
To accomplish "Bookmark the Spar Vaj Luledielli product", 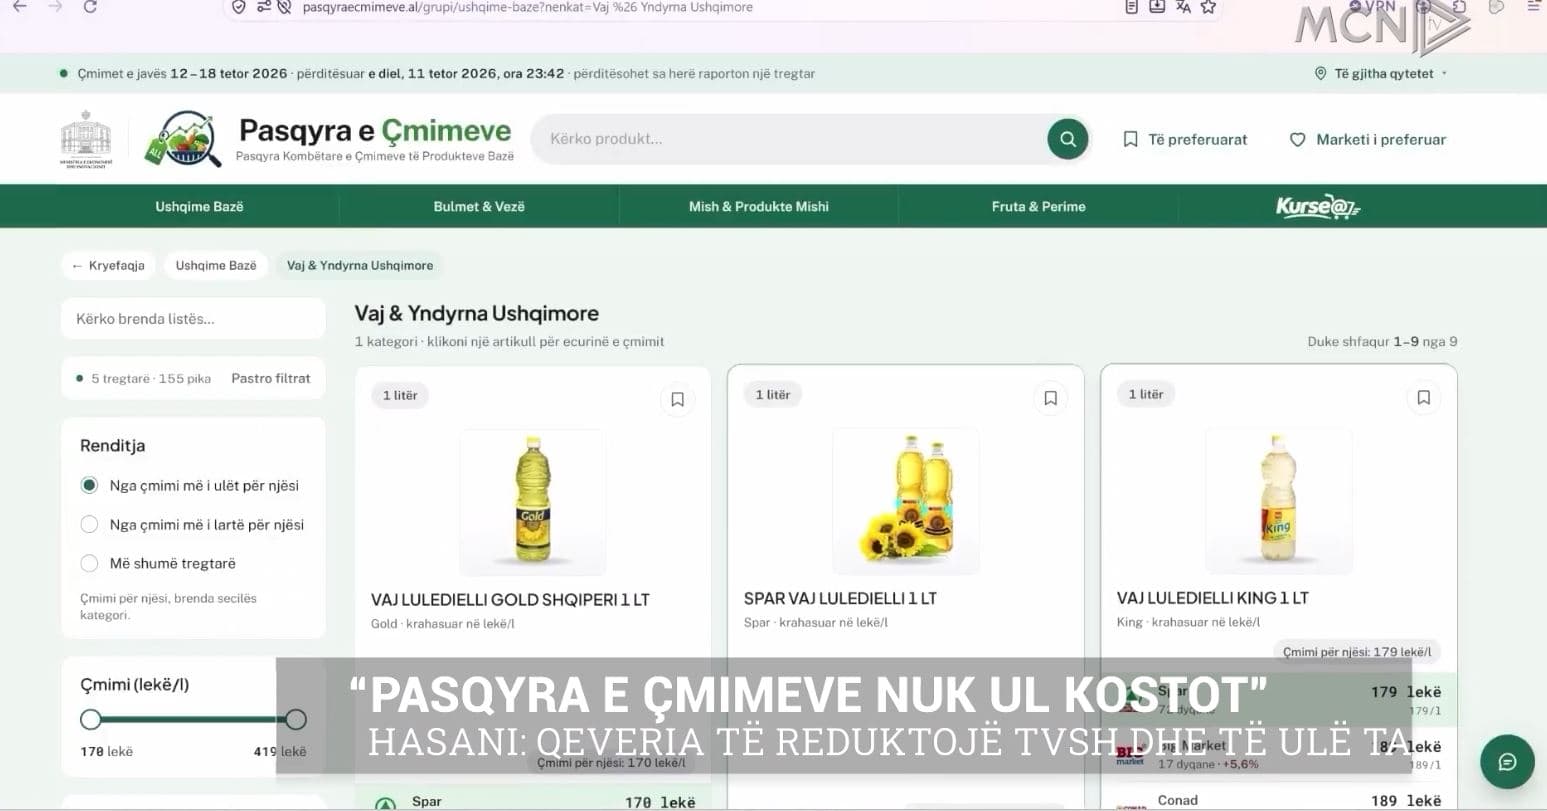I will pos(1050,398).
